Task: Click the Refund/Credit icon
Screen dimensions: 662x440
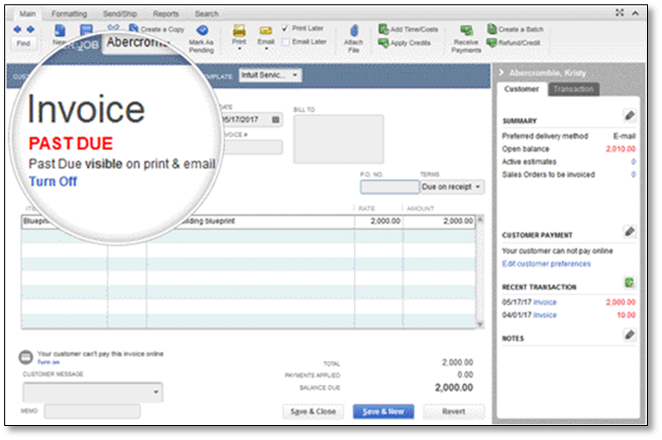Action: (x=491, y=43)
